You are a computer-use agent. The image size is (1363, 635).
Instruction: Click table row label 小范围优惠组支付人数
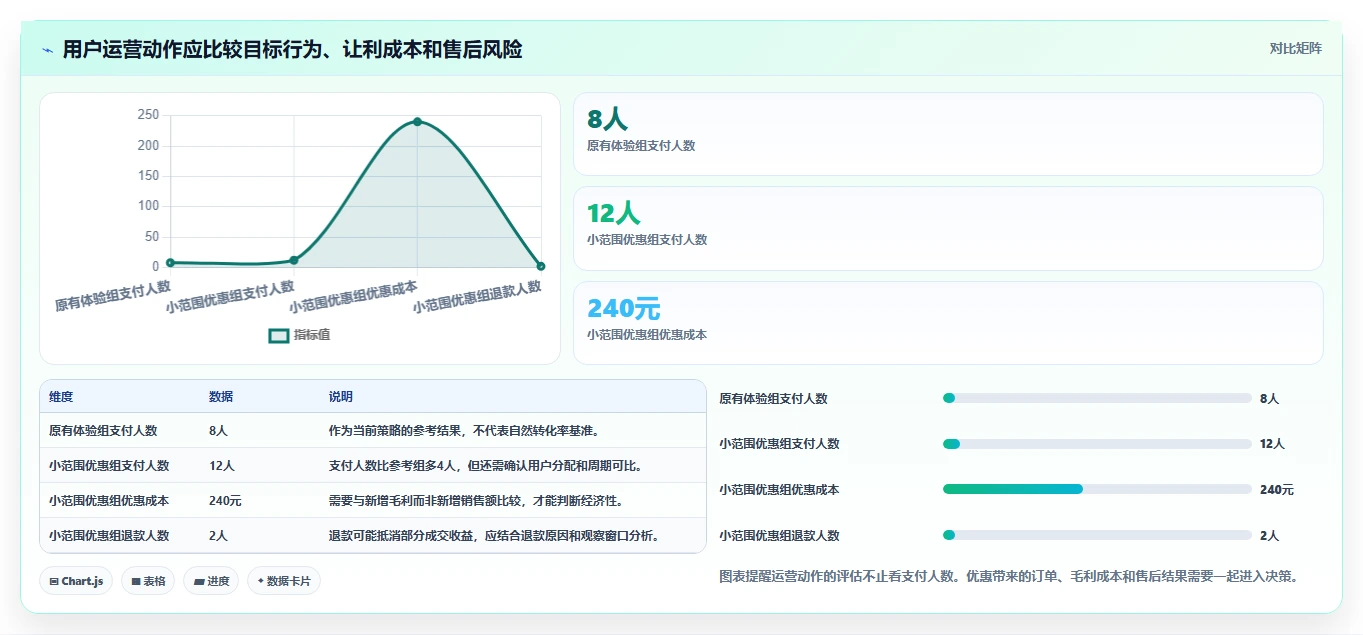[109, 466]
